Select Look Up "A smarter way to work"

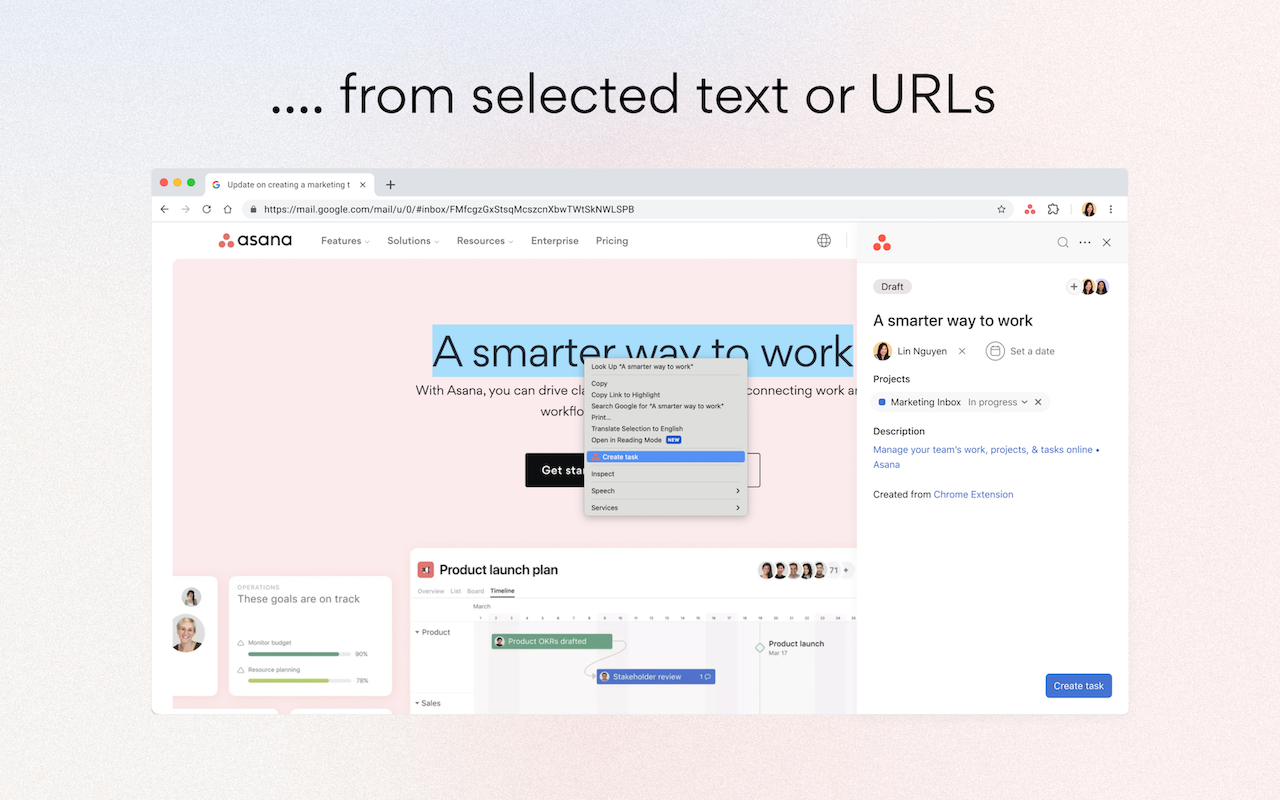[665, 367]
